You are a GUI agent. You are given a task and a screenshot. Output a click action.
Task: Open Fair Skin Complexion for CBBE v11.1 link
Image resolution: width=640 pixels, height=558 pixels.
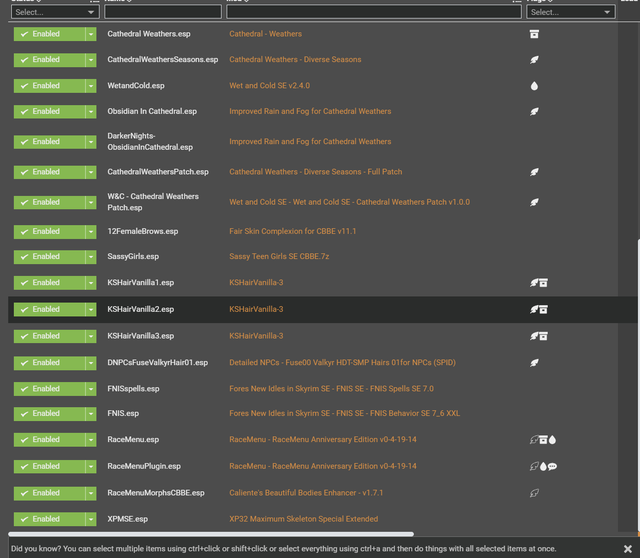(293, 231)
